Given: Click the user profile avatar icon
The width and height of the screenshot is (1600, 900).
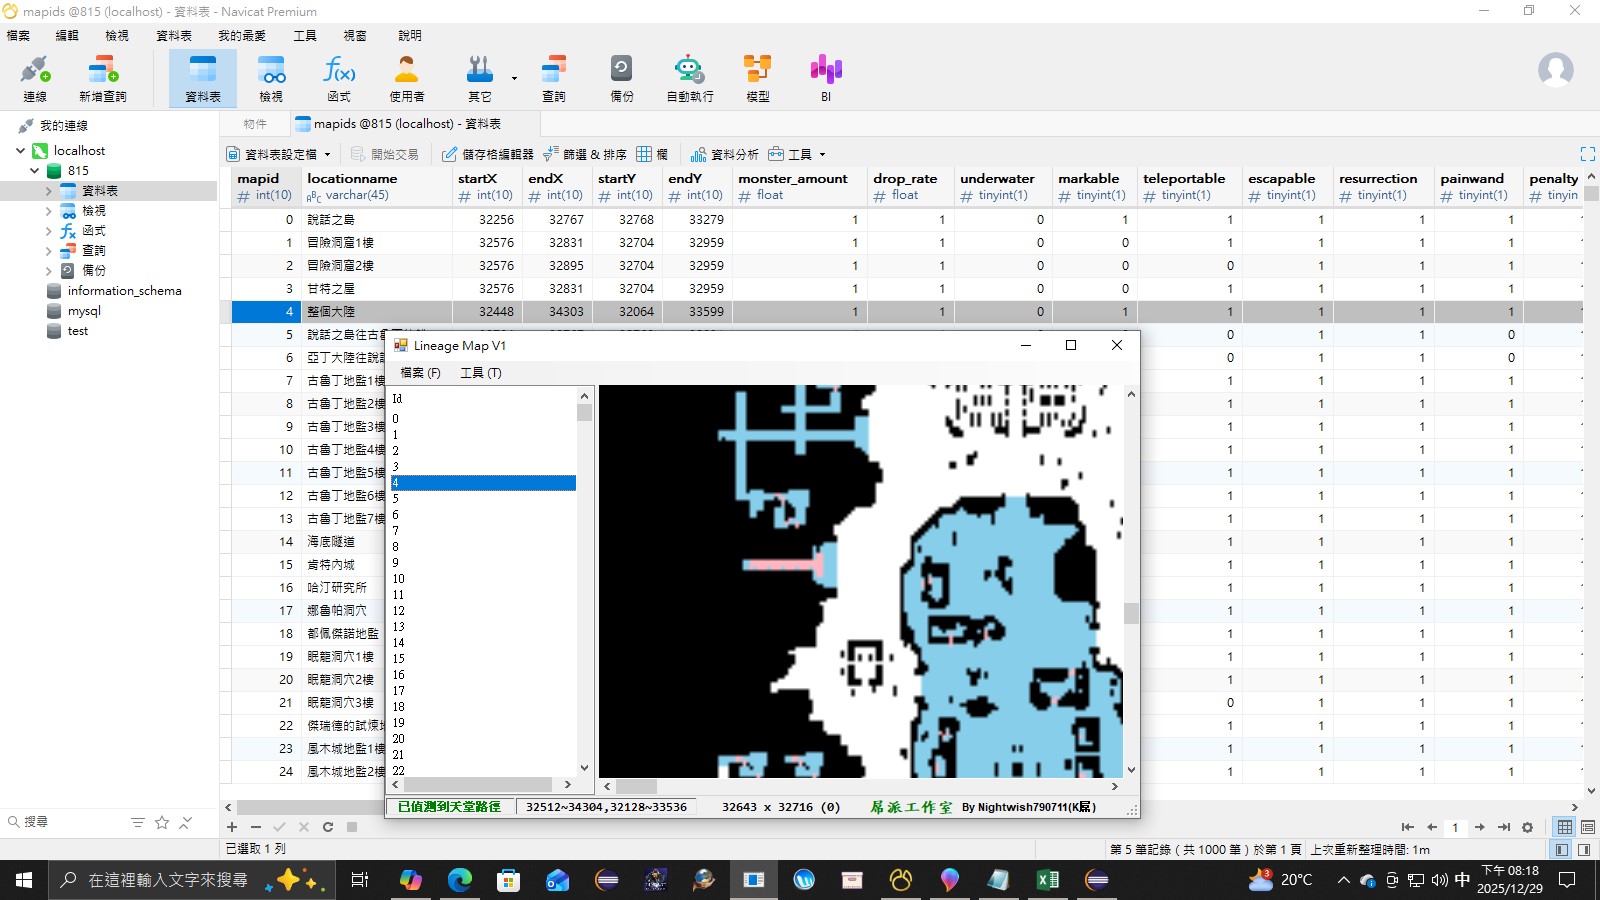Looking at the screenshot, I should coord(1556,70).
